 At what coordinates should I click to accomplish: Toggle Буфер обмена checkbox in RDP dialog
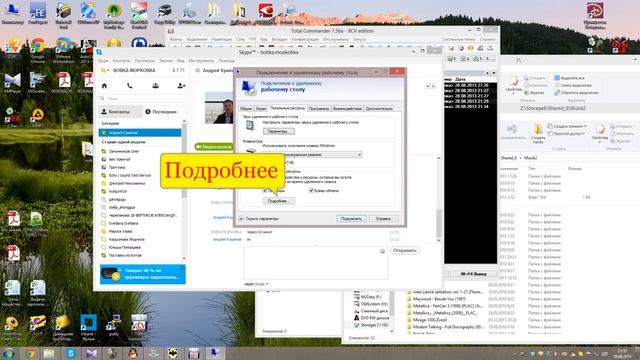311,191
